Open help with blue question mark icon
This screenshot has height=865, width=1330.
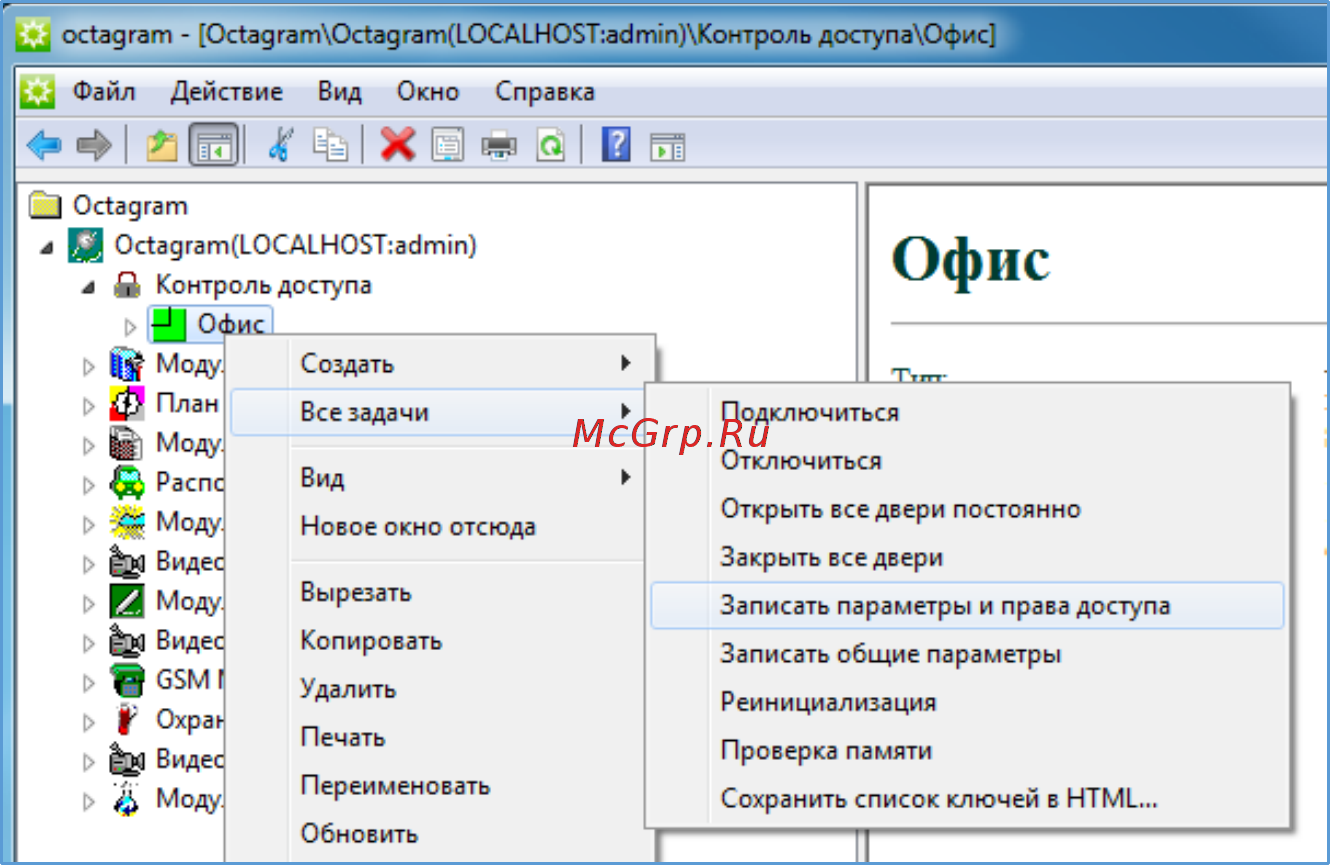pyautogui.click(x=616, y=146)
